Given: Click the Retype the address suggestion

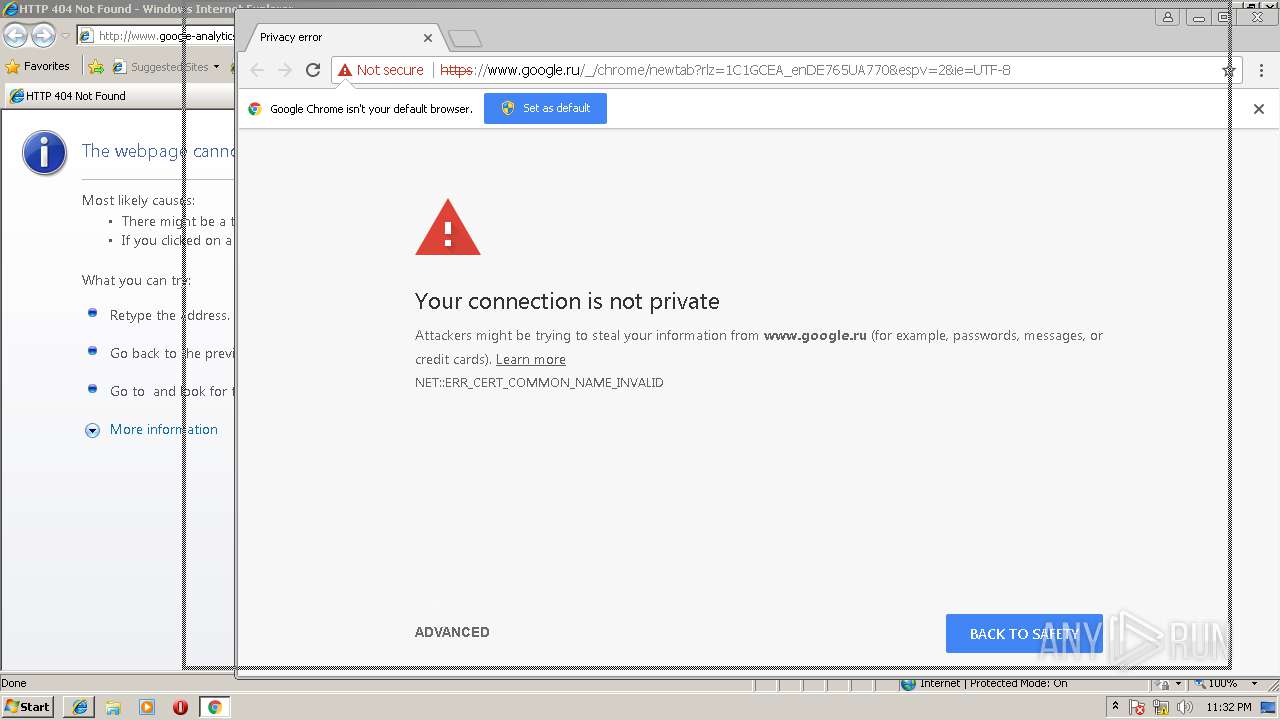Looking at the screenshot, I should [x=169, y=315].
